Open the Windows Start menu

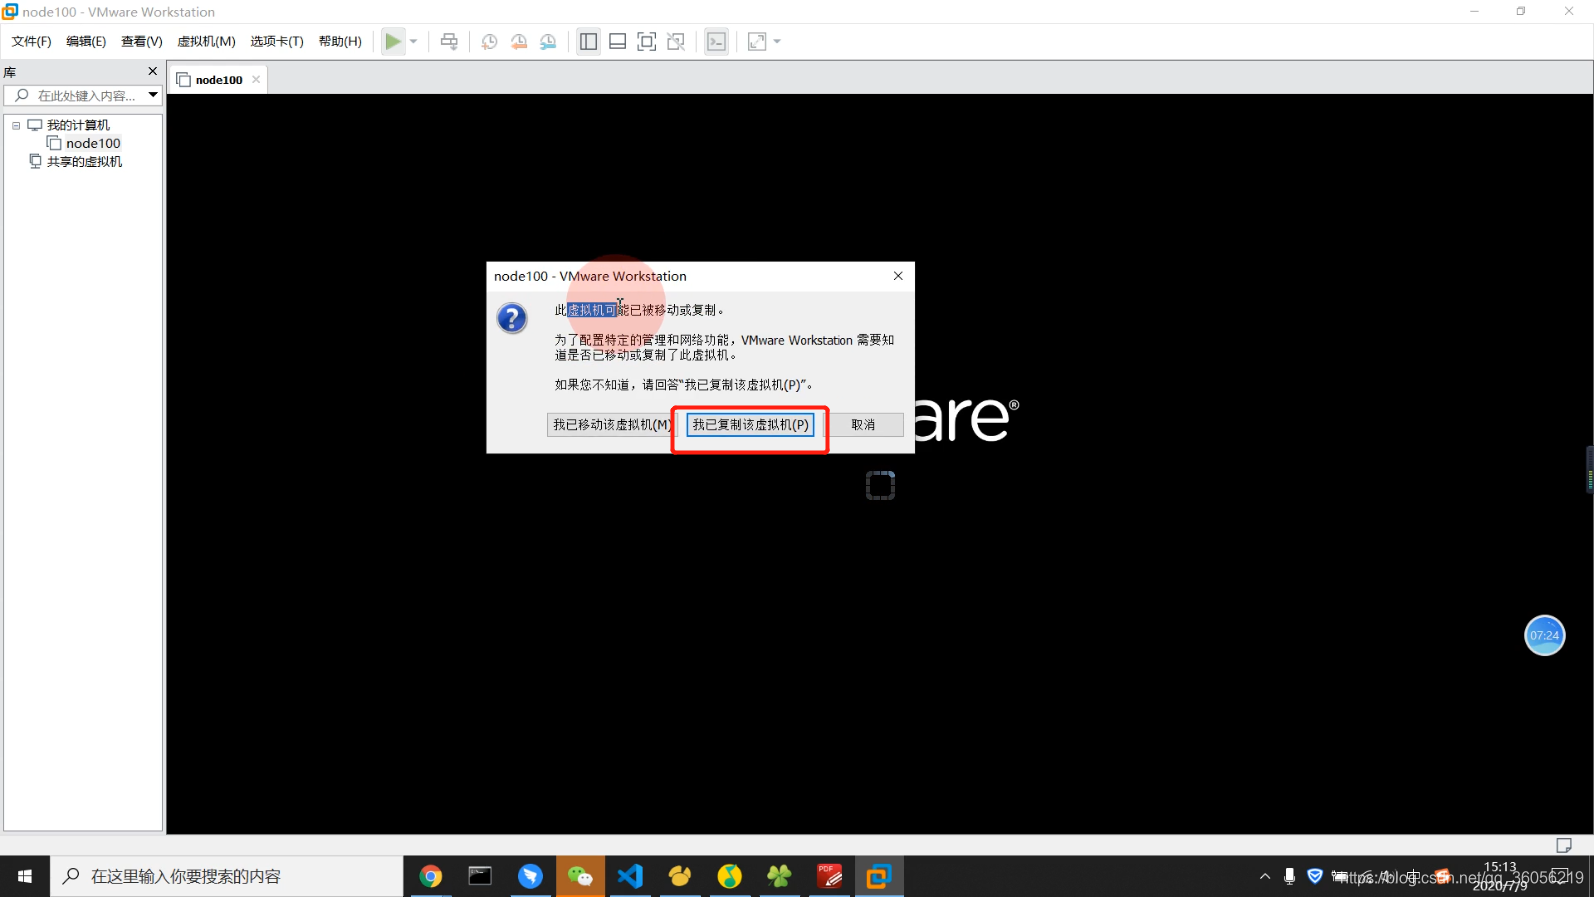pos(25,876)
